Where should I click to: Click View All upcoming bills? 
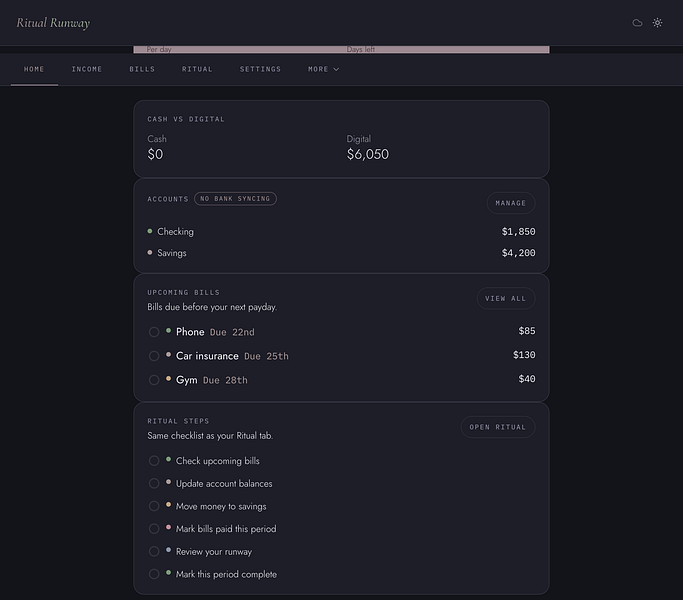[x=505, y=298]
